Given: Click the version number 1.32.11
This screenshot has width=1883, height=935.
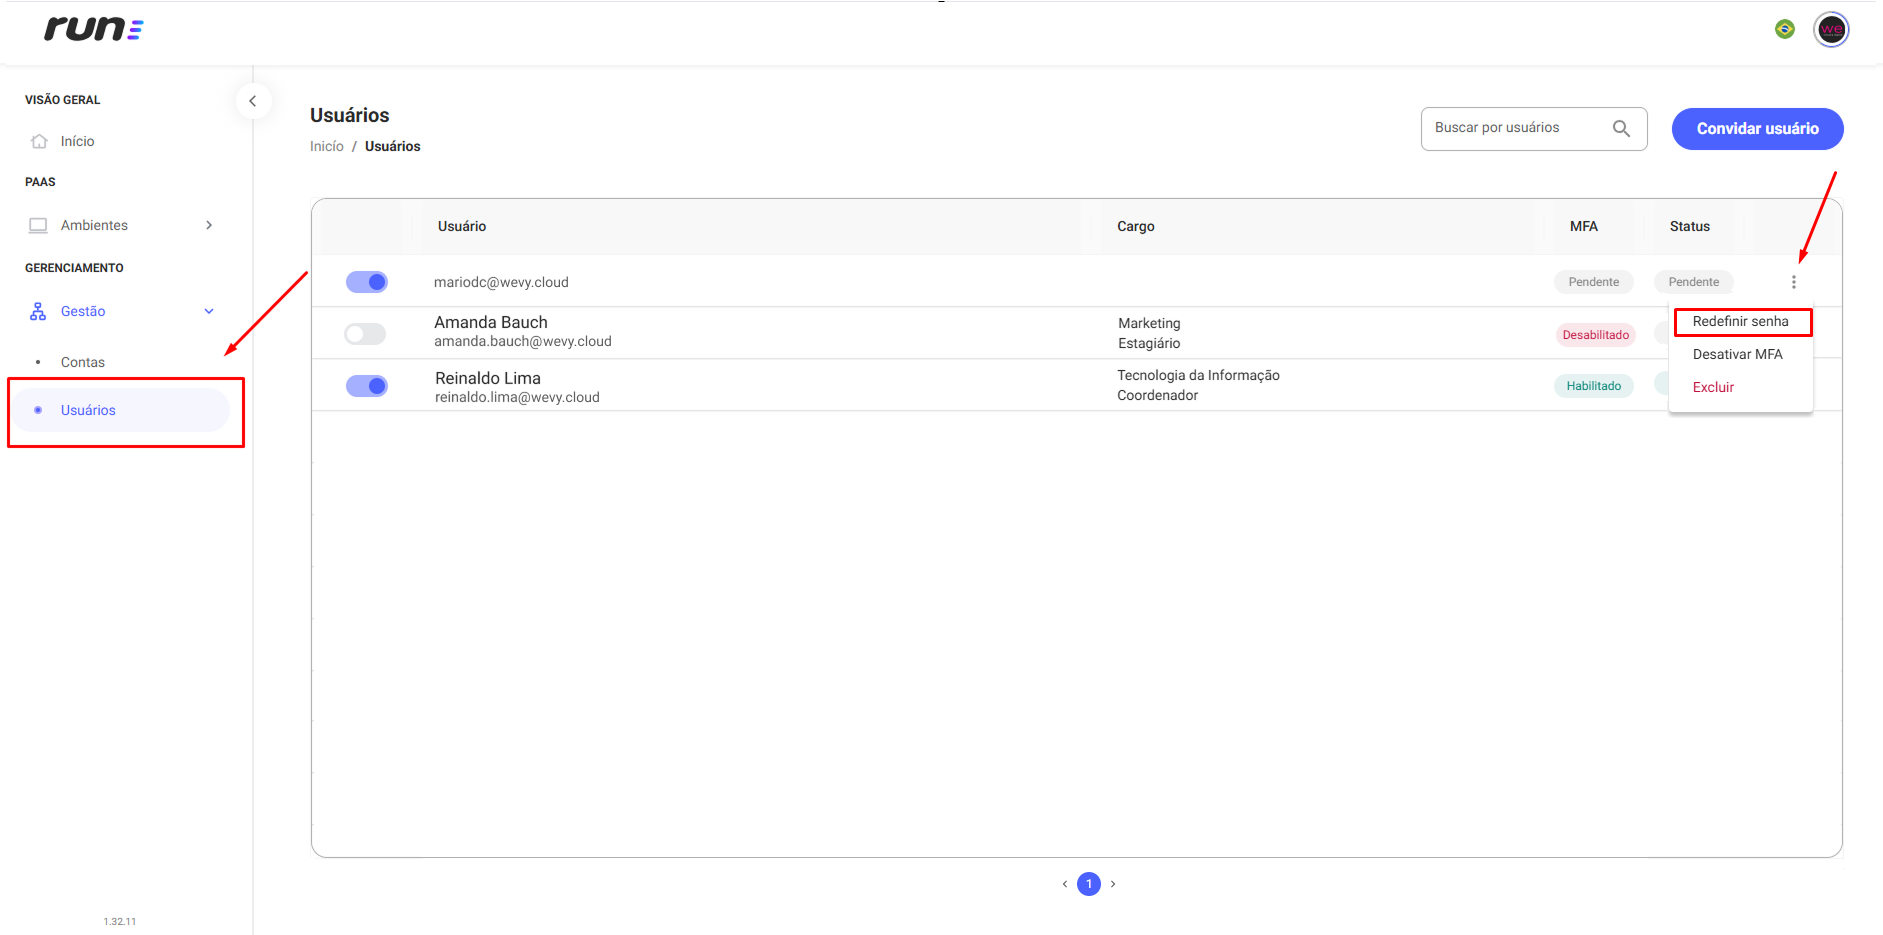Looking at the screenshot, I should (120, 921).
